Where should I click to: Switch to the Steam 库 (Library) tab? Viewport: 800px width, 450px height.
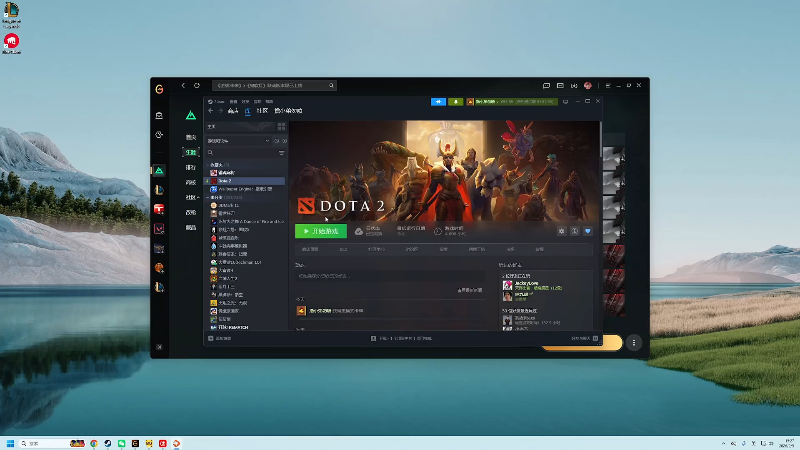247,111
